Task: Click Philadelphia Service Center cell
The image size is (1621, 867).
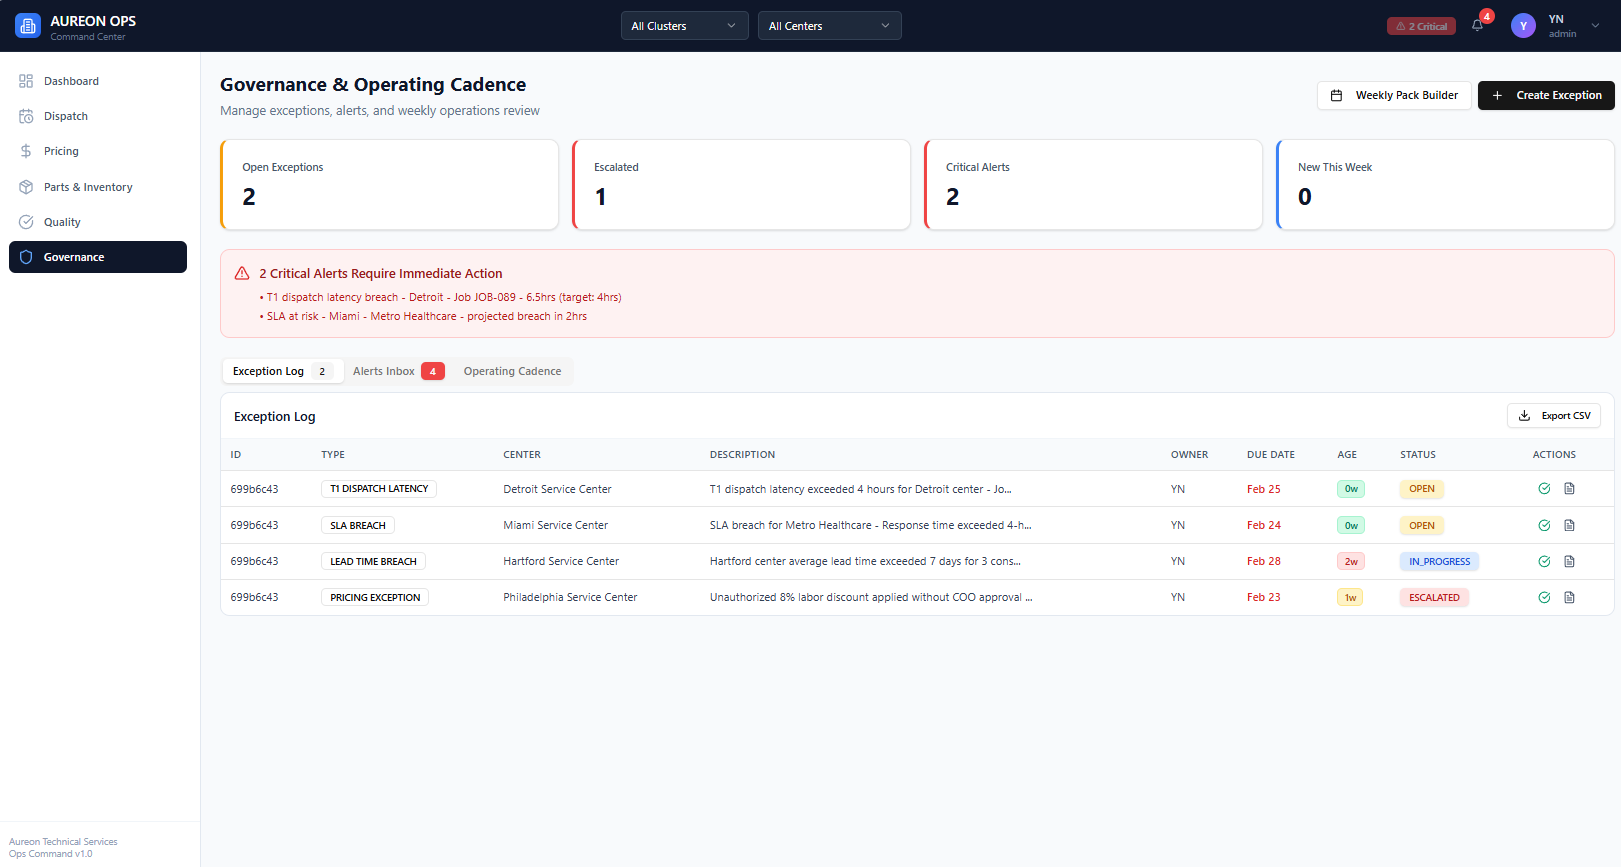Action: [570, 597]
